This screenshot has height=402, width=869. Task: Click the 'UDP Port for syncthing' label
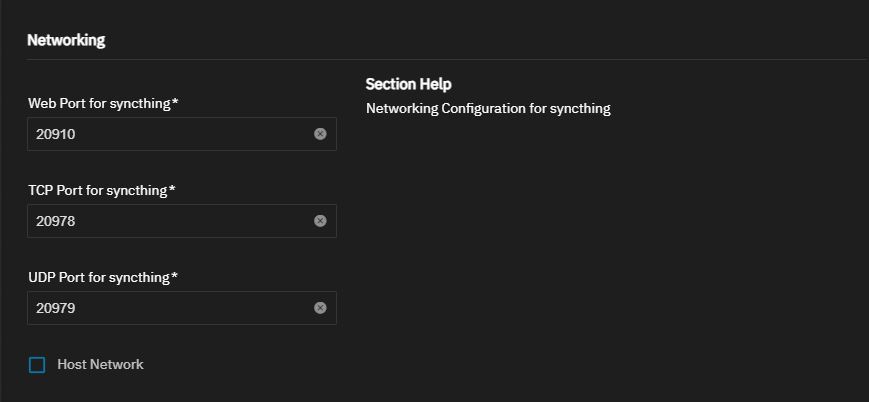click(x=97, y=277)
